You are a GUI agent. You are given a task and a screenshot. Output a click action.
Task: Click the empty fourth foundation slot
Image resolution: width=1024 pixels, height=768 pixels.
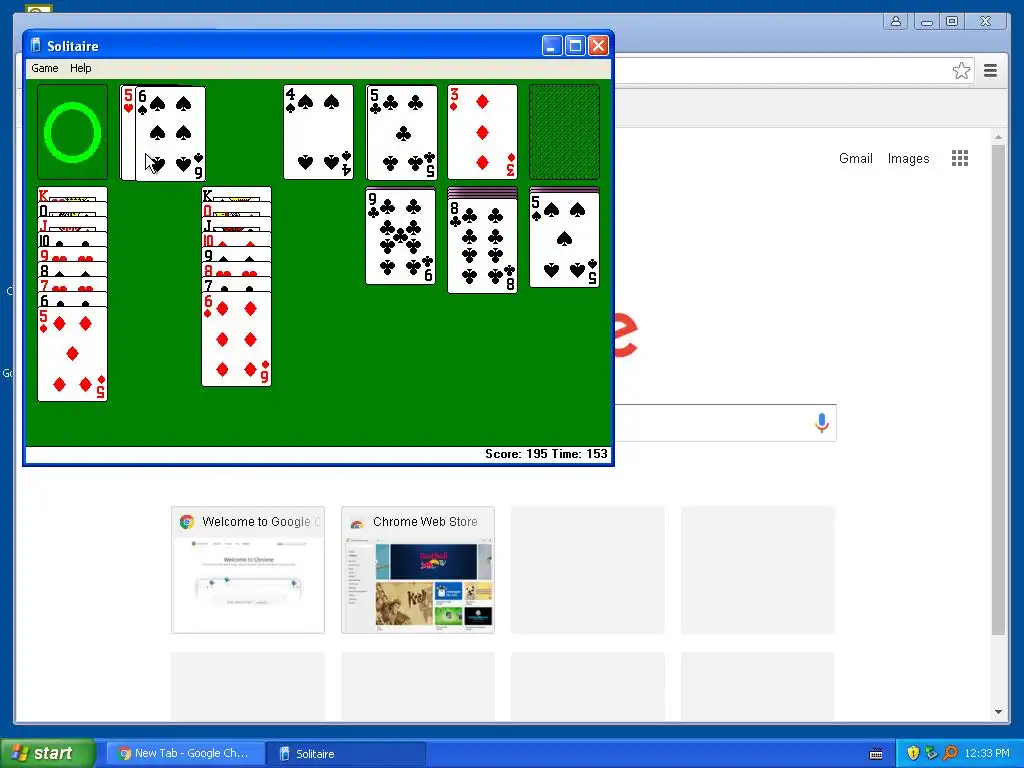click(x=564, y=132)
